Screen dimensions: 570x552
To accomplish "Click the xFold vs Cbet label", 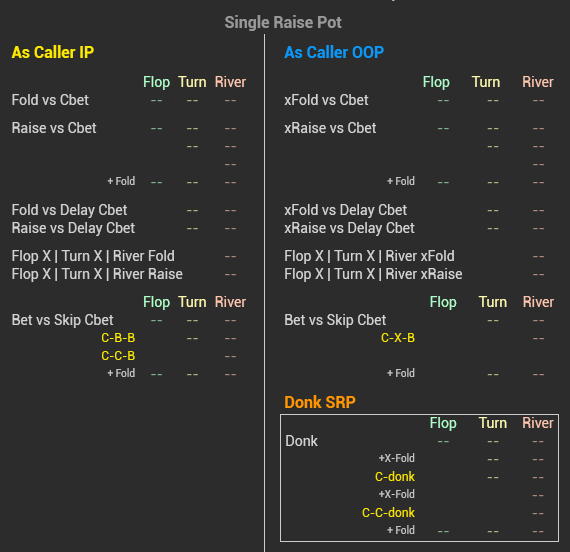I will 326,100.
